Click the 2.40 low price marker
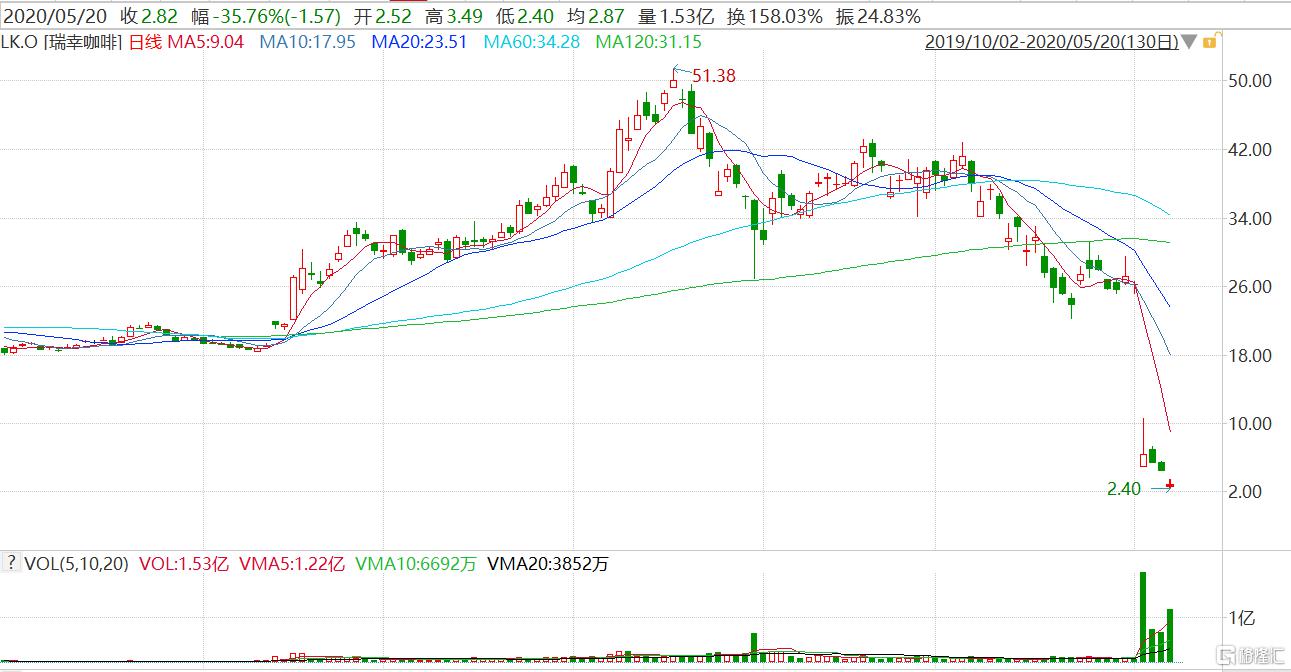The image size is (1291, 672). (1123, 489)
